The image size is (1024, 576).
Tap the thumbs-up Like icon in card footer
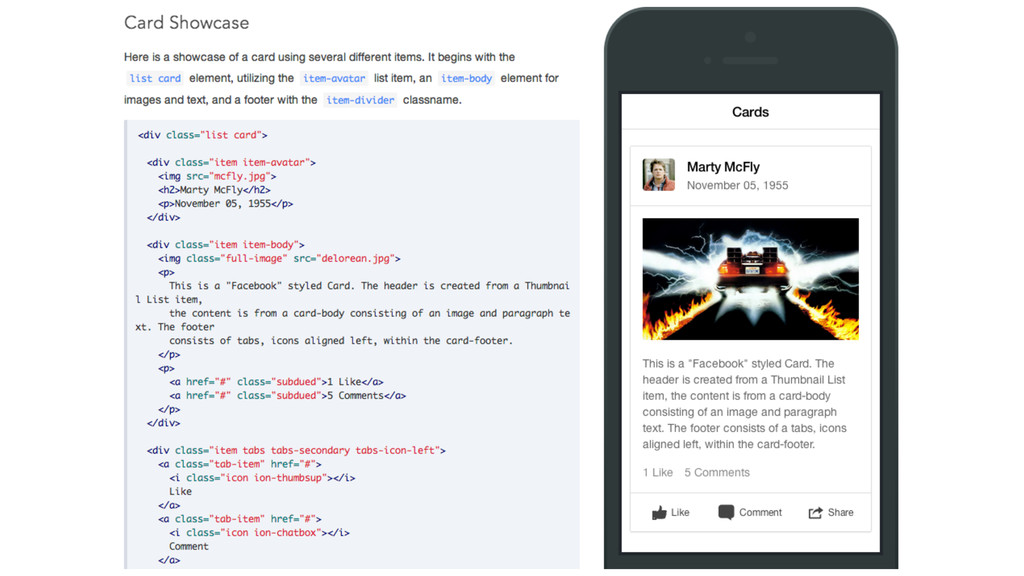tap(659, 513)
